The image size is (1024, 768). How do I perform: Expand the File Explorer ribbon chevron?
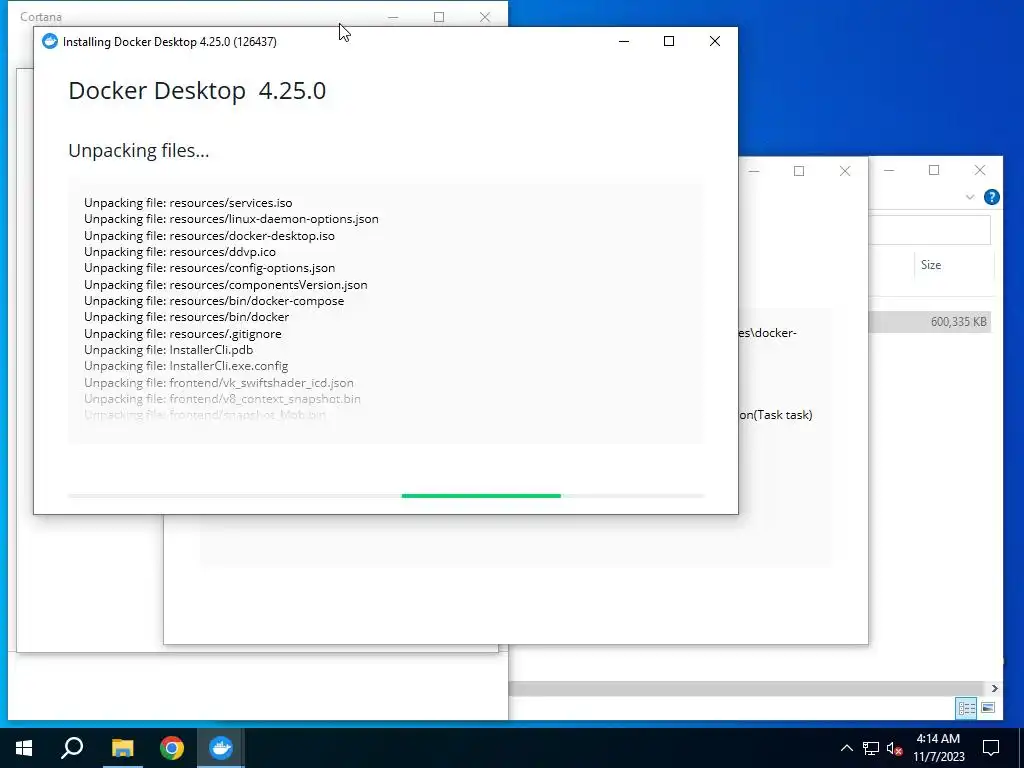click(970, 197)
